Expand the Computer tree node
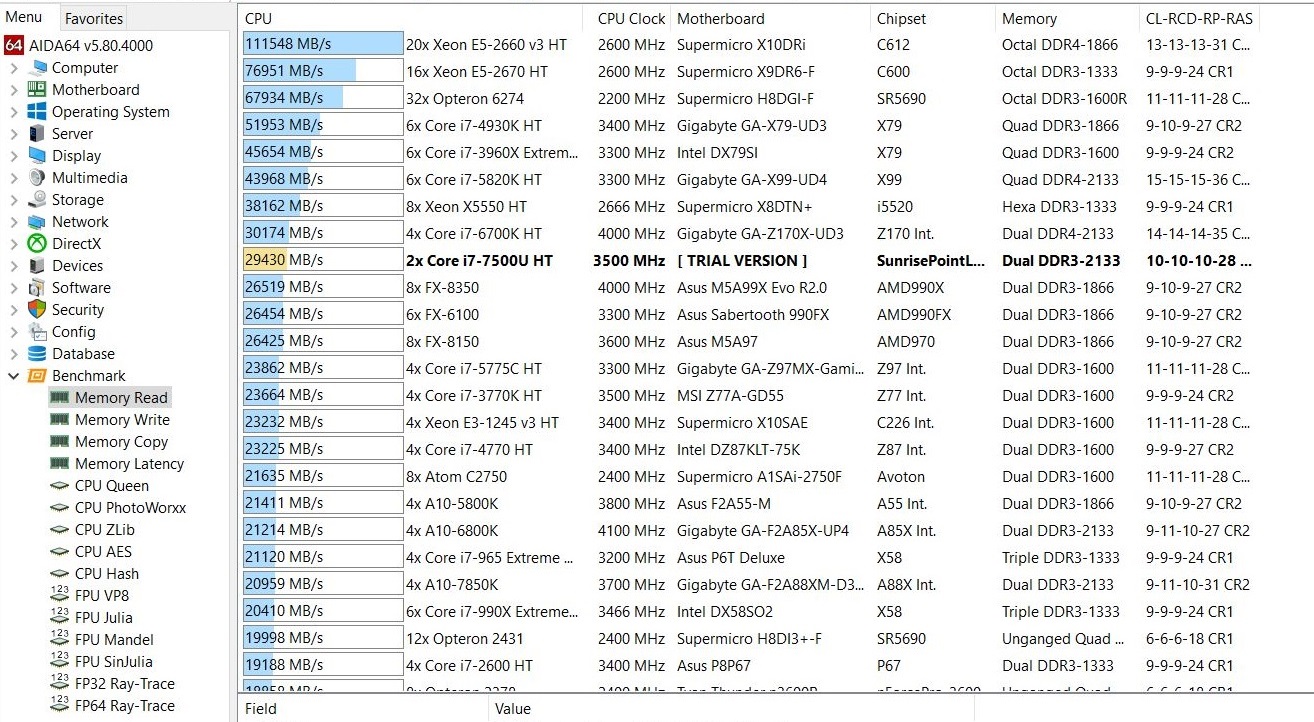The width and height of the screenshot is (1314, 722). click(14, 68)
